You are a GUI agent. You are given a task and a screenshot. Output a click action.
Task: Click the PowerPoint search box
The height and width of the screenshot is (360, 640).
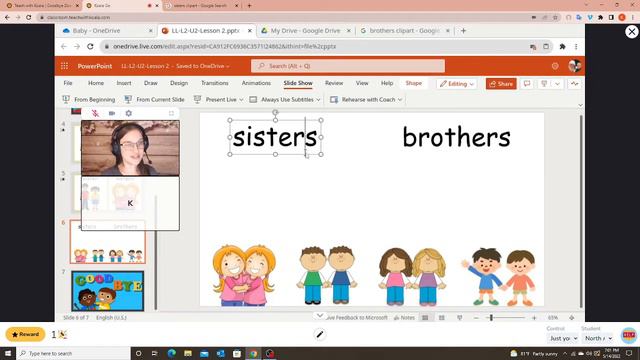pyautogui.click(x=348, y=66)
